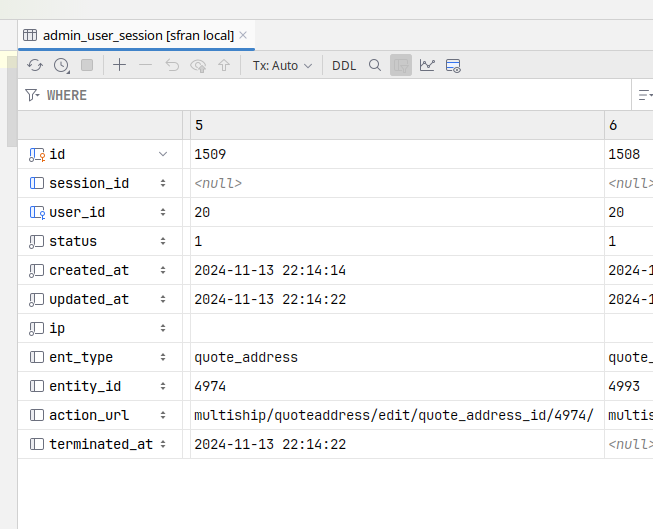Click the view settings icon after chart
Screen dimensions: 653x529
pos(453,65)
